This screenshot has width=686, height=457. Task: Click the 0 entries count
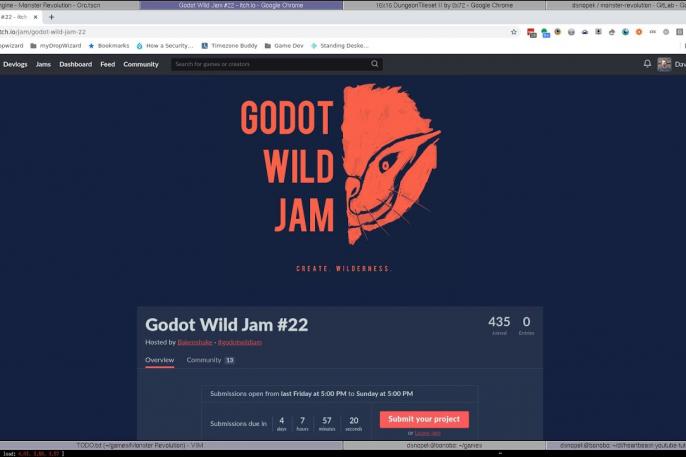tap(526, 325)
